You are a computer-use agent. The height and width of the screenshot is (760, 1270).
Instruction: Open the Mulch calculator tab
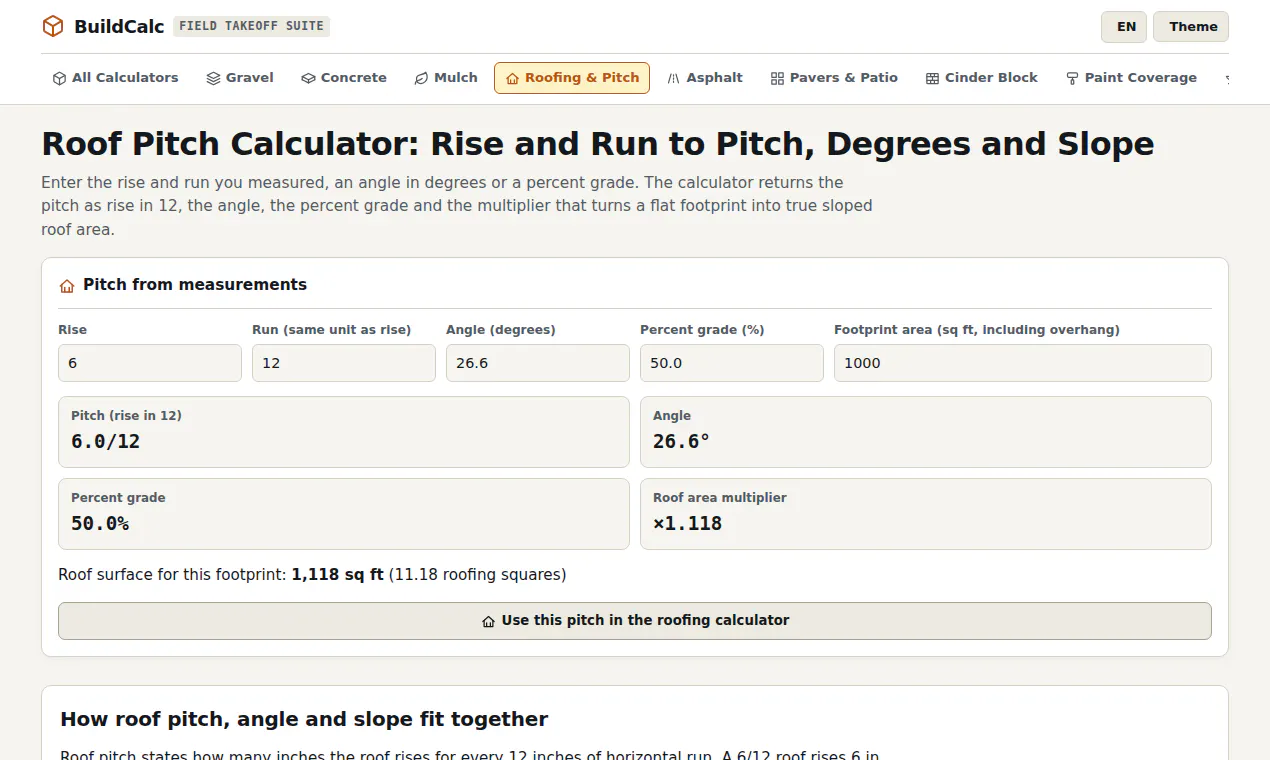point(446,78)
